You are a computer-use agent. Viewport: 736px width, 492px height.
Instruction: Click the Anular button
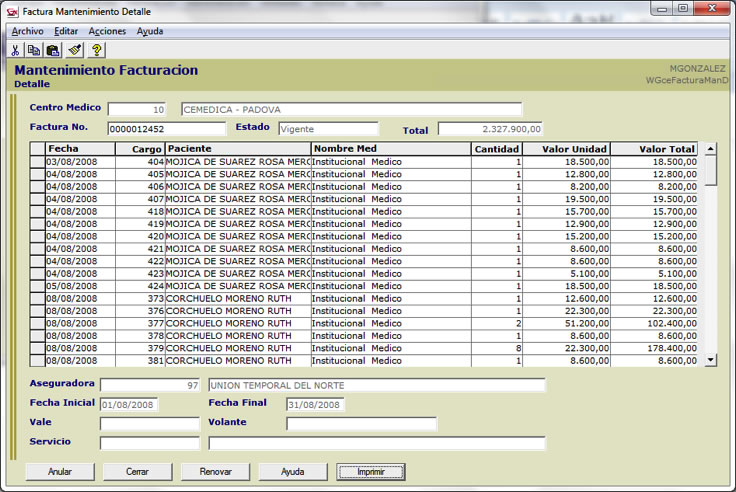click(x=60, y=472)
